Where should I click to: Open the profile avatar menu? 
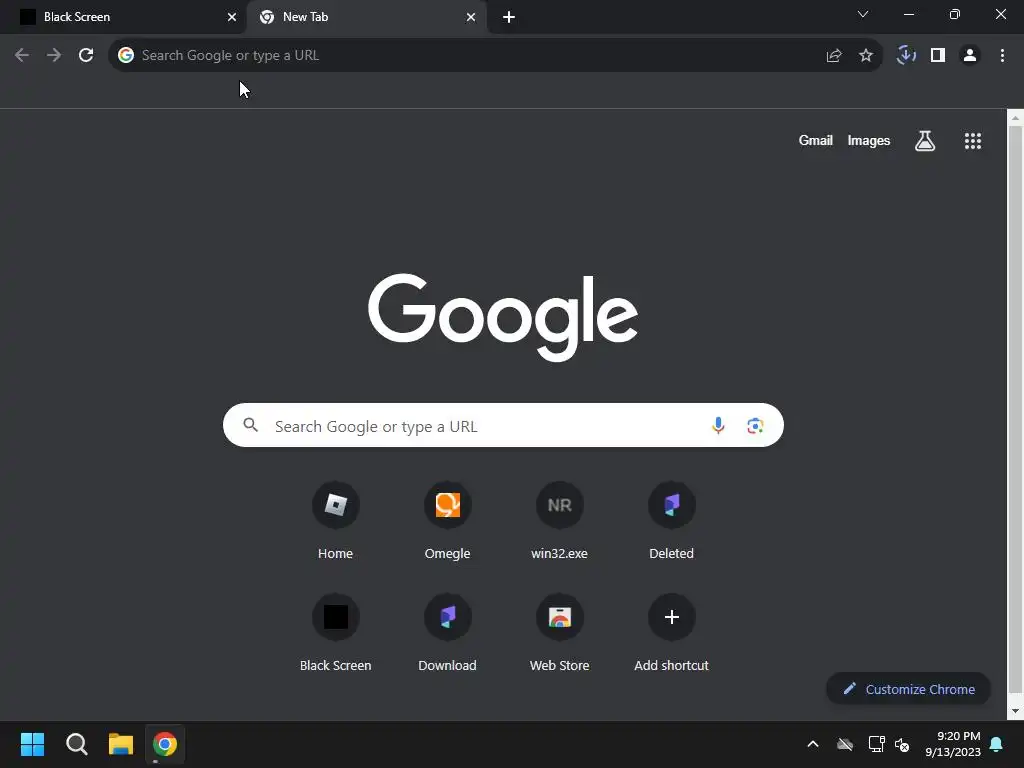970,55
